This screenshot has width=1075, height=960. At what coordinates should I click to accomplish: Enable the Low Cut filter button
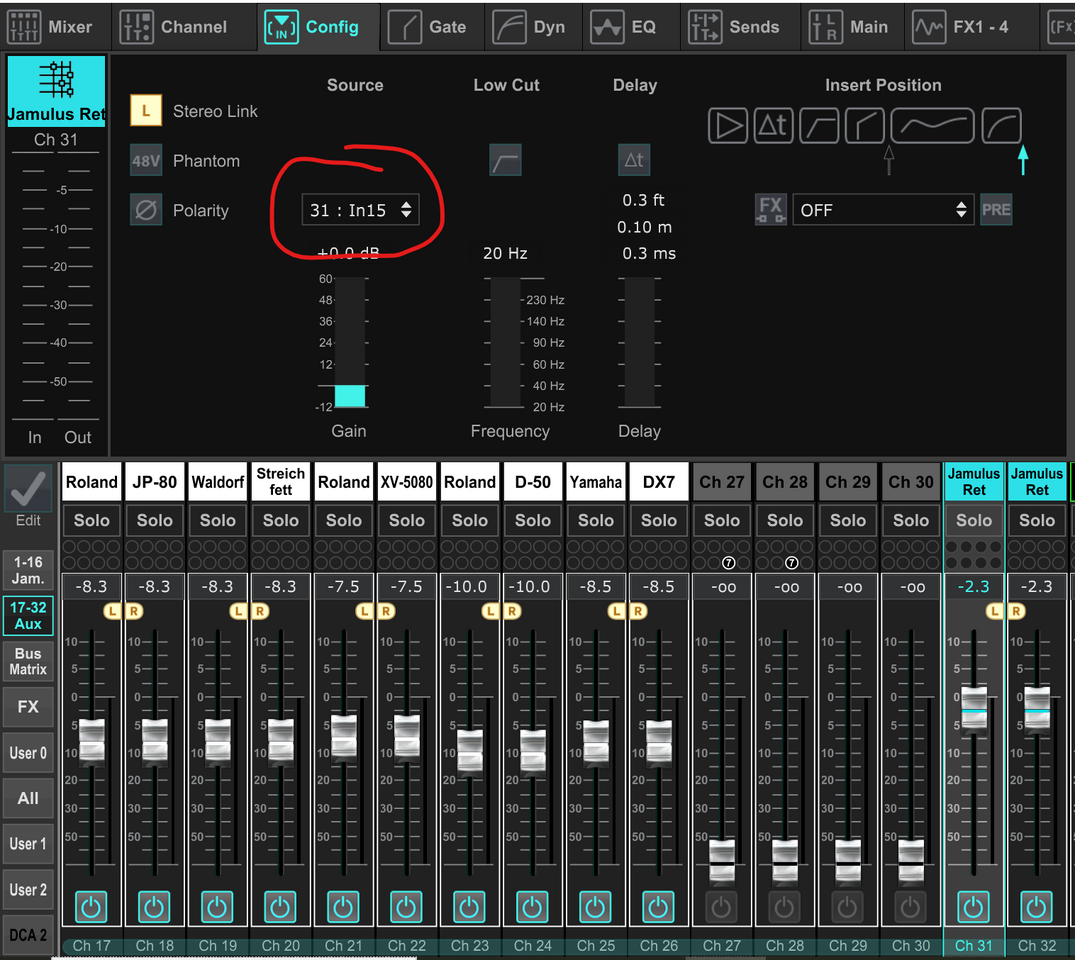click(505, 160)
